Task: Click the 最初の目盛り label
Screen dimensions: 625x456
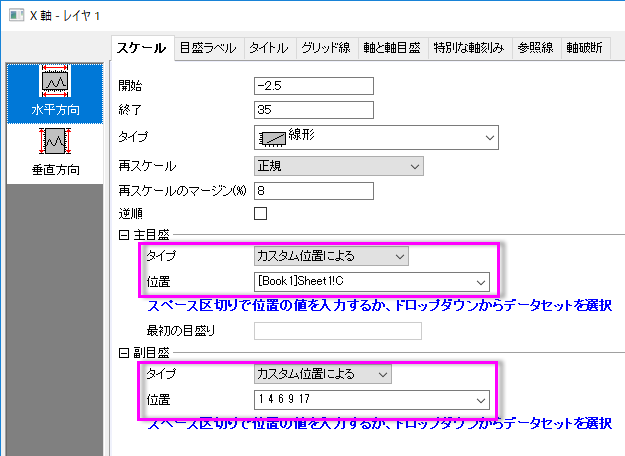Action: [x=181, y=331]
